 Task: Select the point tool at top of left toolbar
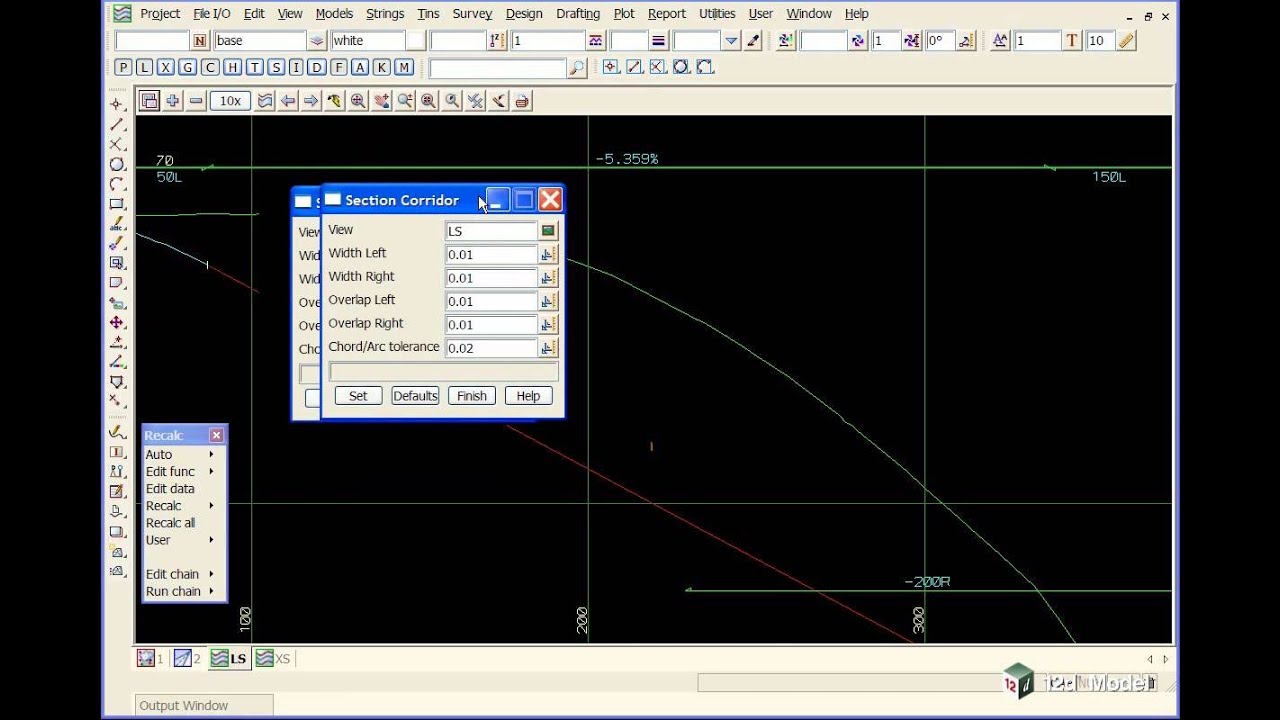click(117, 104)
